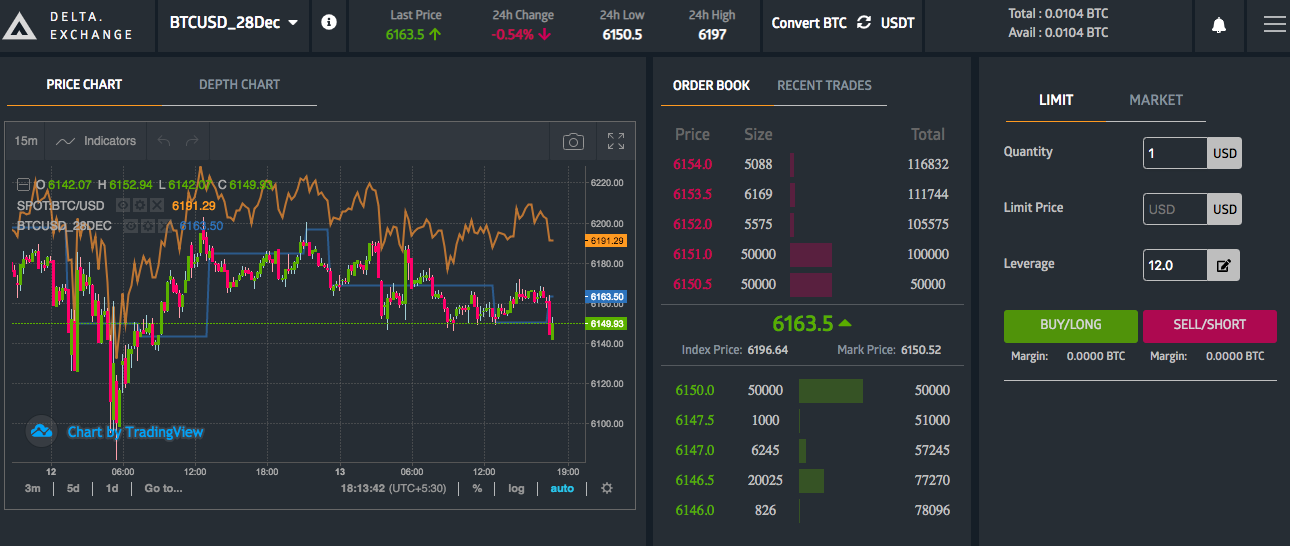This screenshot has height=546, width=1290.
Task: Toggle percent scale on chart
Action: tap(477, 488)
